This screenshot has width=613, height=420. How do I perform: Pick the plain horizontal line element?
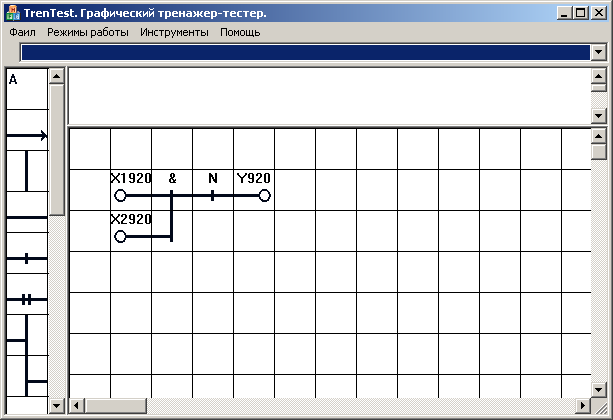[x=27, y=212]
